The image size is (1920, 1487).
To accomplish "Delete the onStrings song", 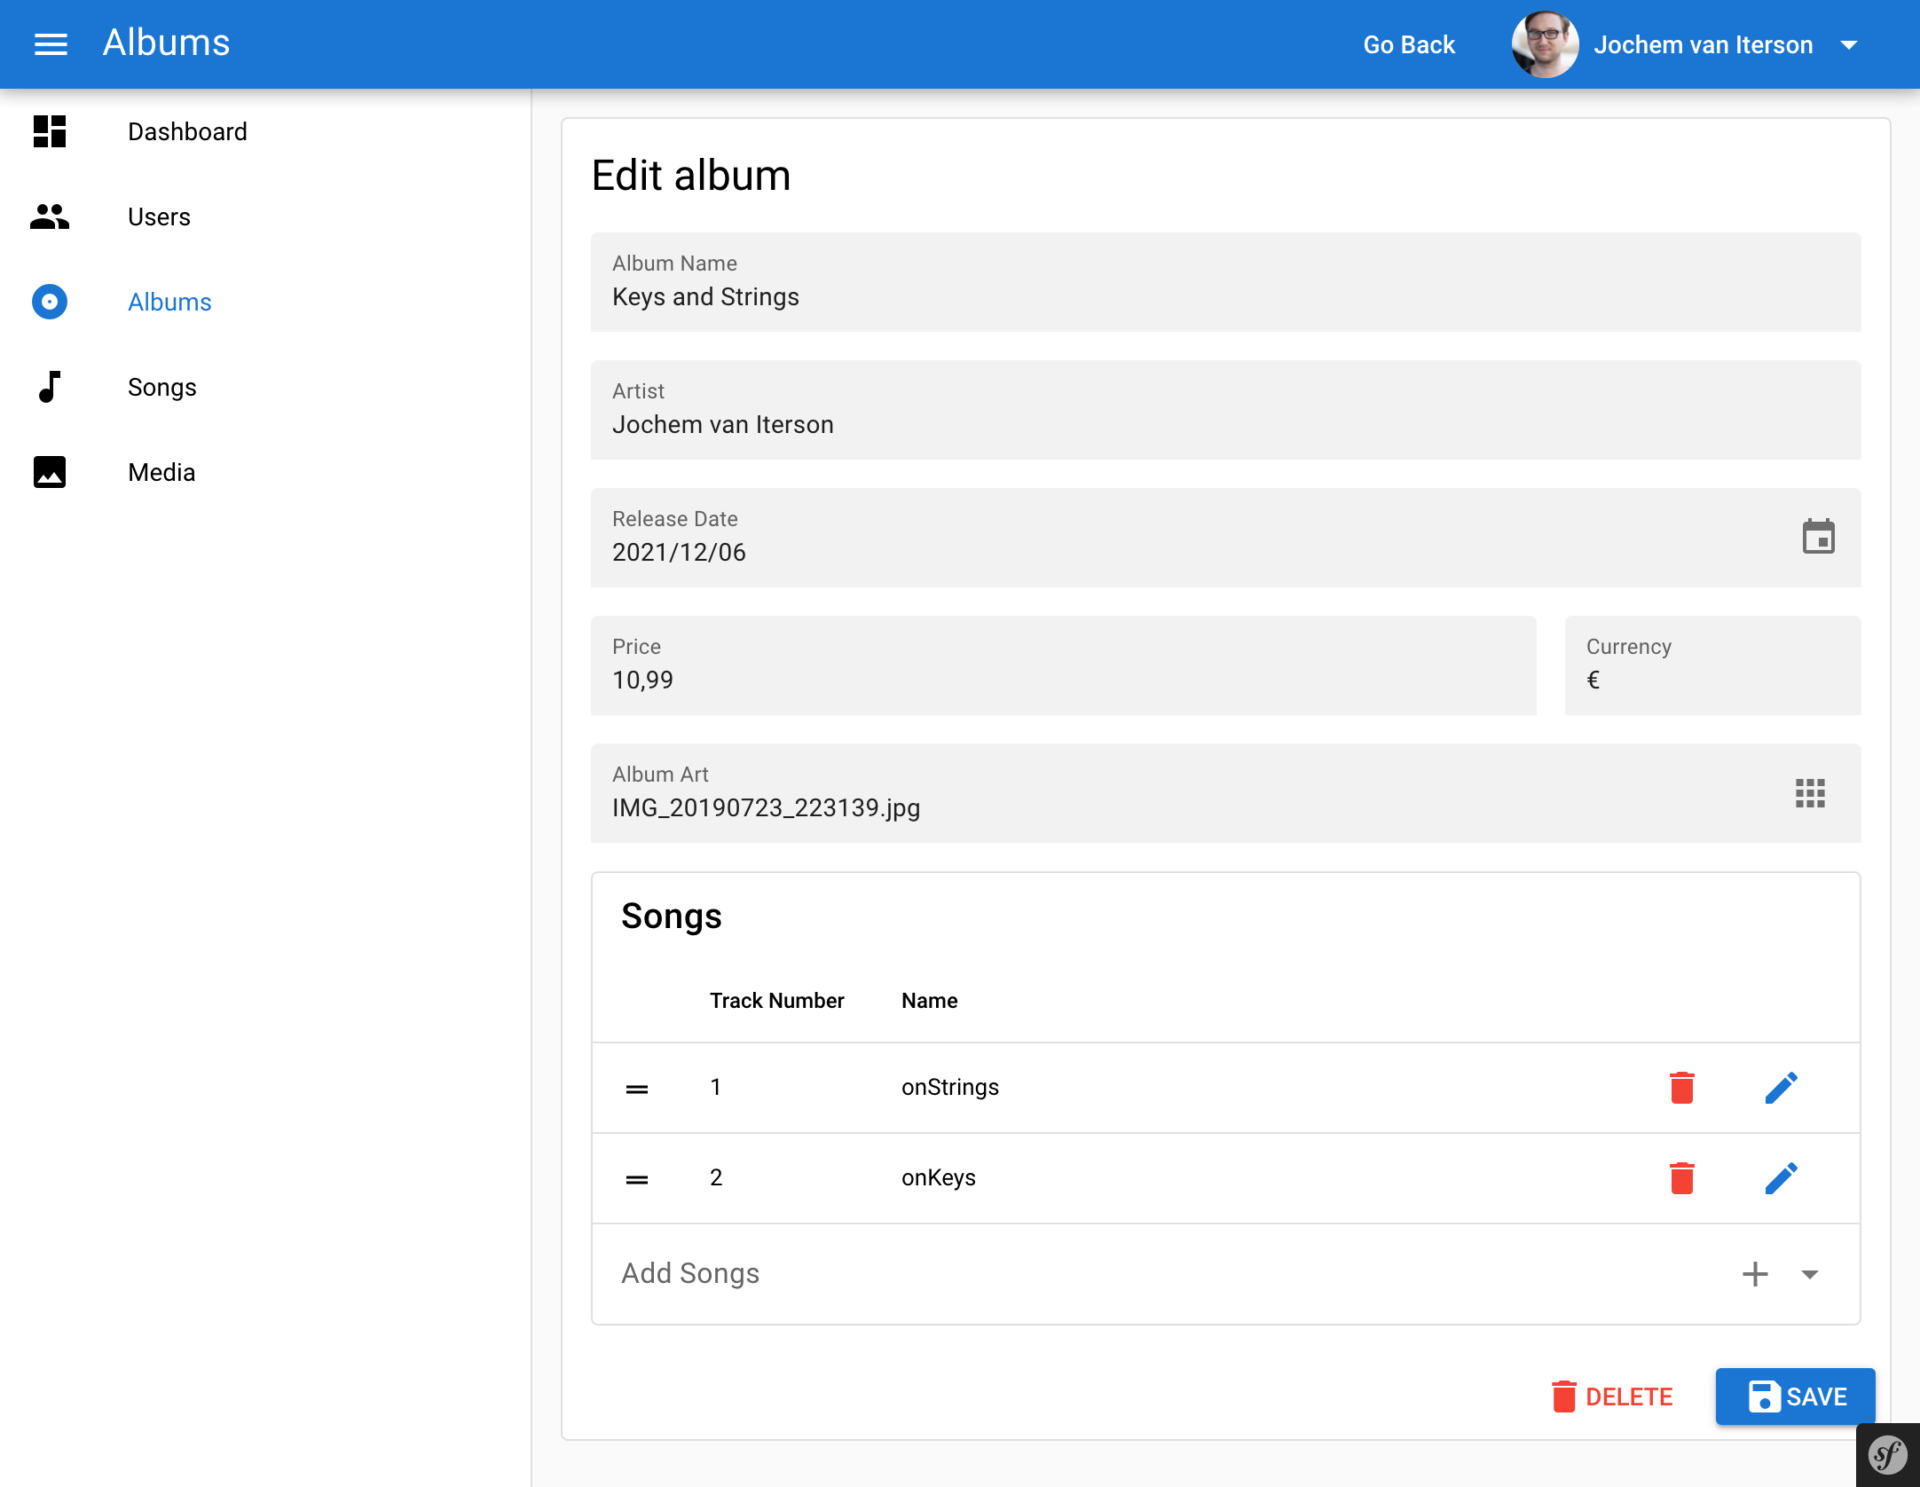I will coord(1682,1087).
